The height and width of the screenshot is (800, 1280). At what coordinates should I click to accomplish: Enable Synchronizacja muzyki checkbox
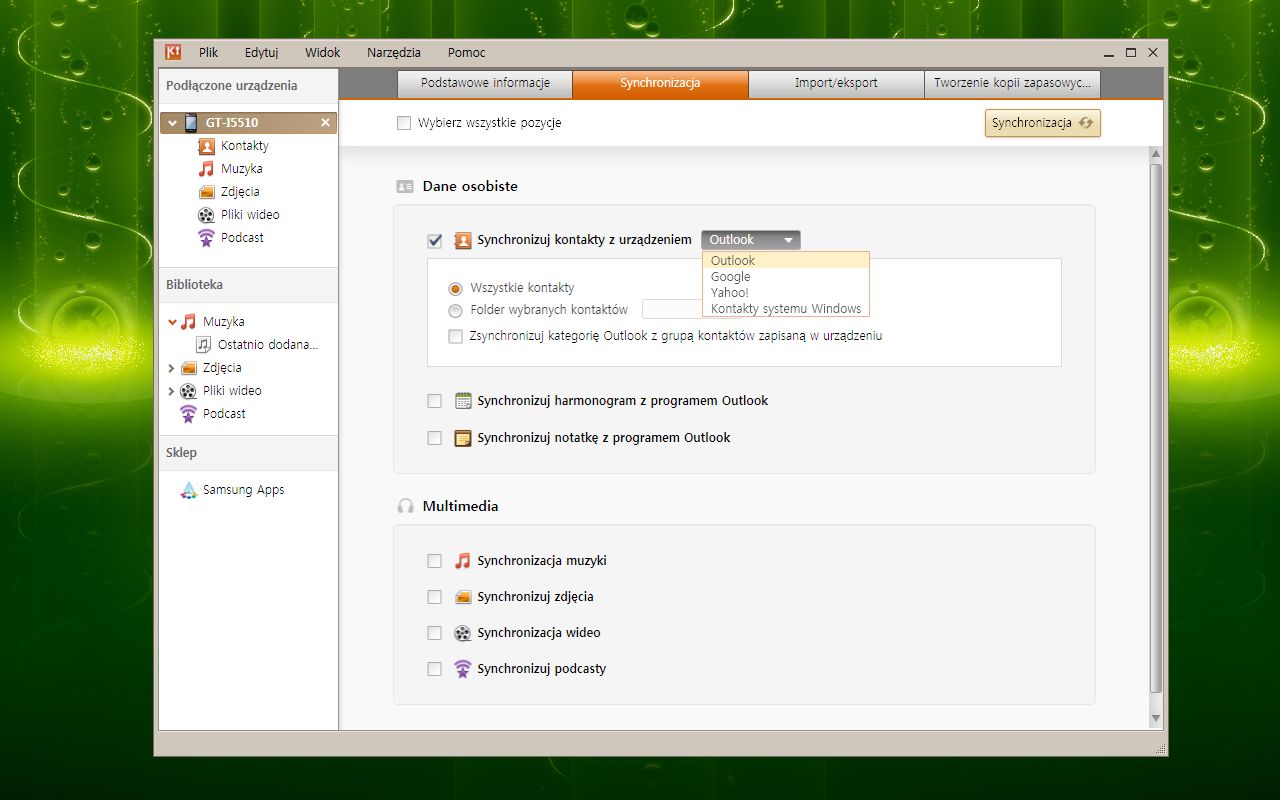click(x=434, y=561)
